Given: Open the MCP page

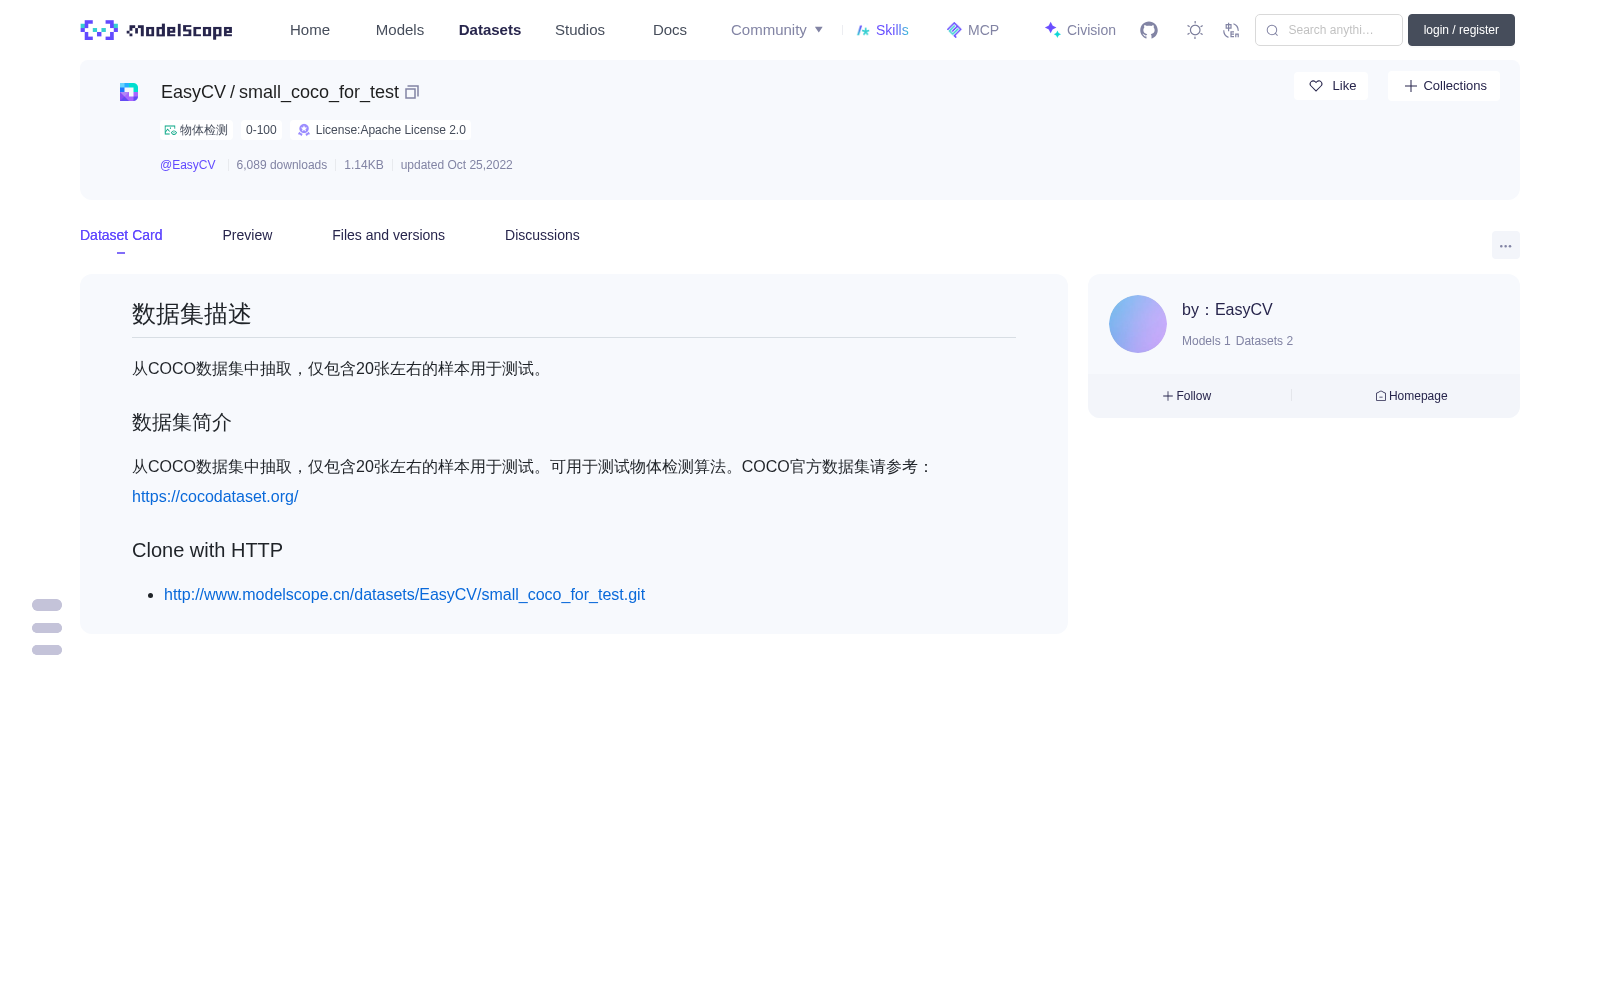Looking at the screenshot, I should 973,30.
